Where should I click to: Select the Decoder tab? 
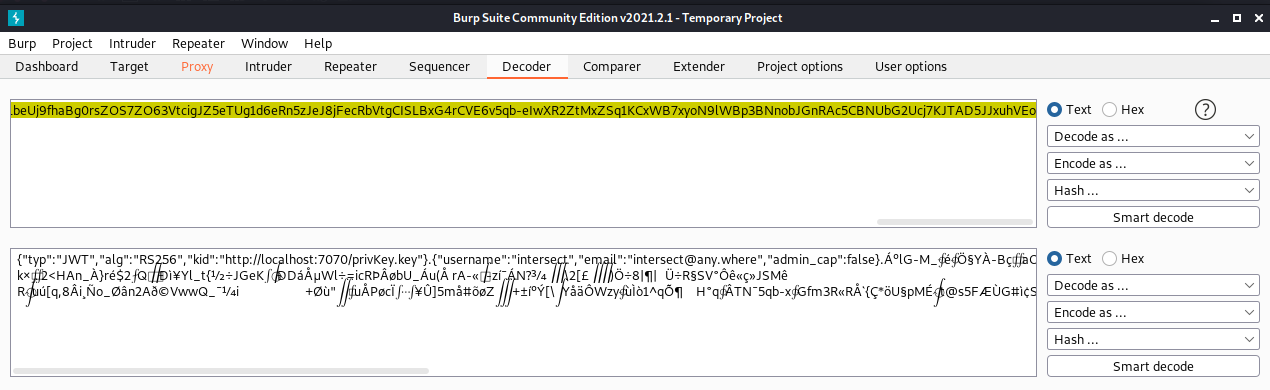pos(527,67)
